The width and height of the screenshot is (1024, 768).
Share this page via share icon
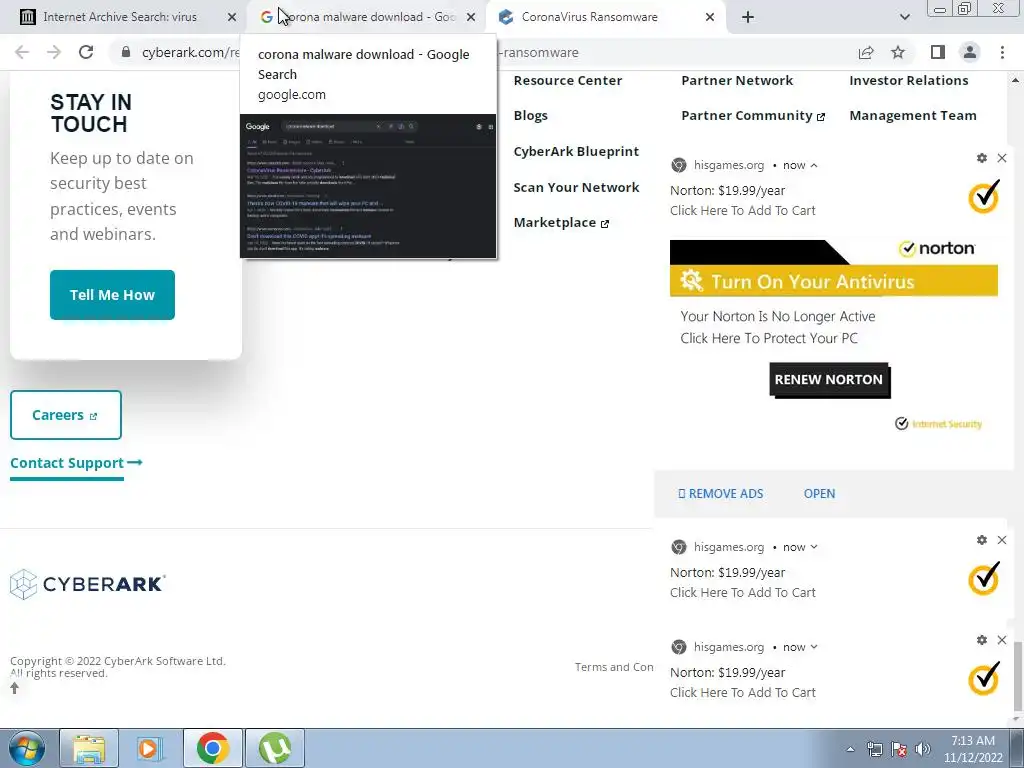tap(866, 52)
